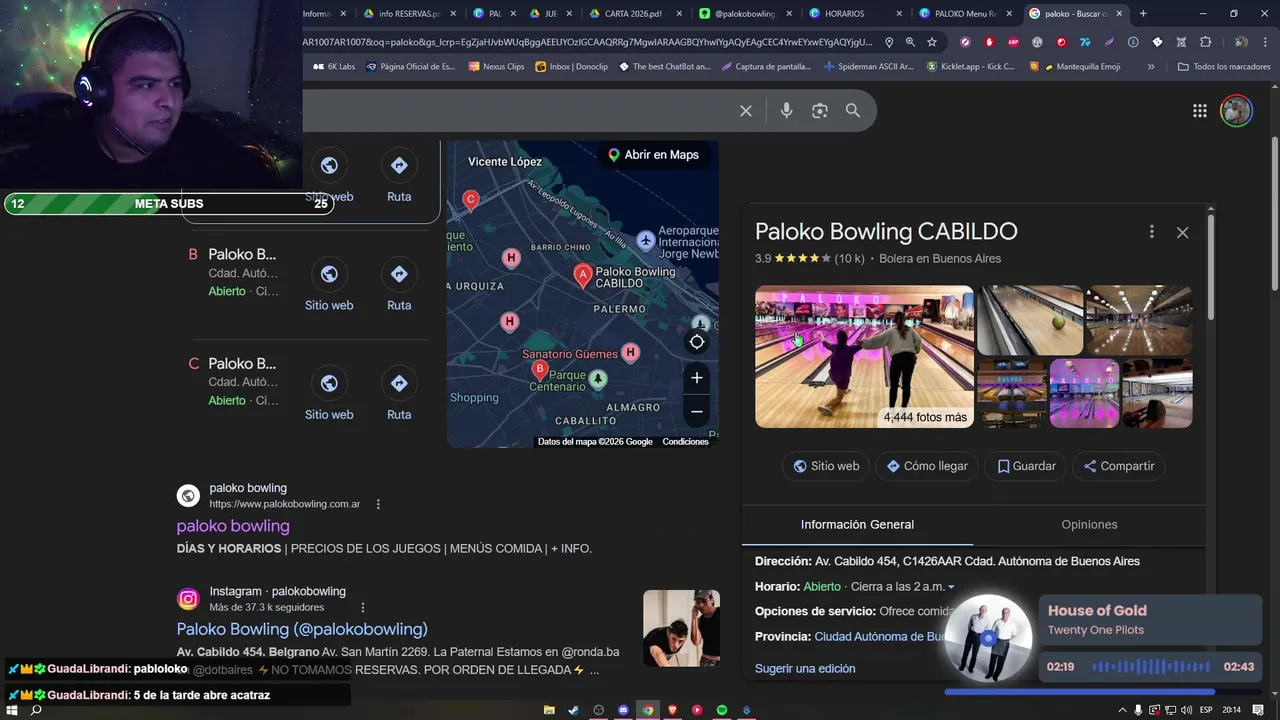1280x720 pixels.
Task: Clear the Google search box with X
Action: click(x=745, y=111)
